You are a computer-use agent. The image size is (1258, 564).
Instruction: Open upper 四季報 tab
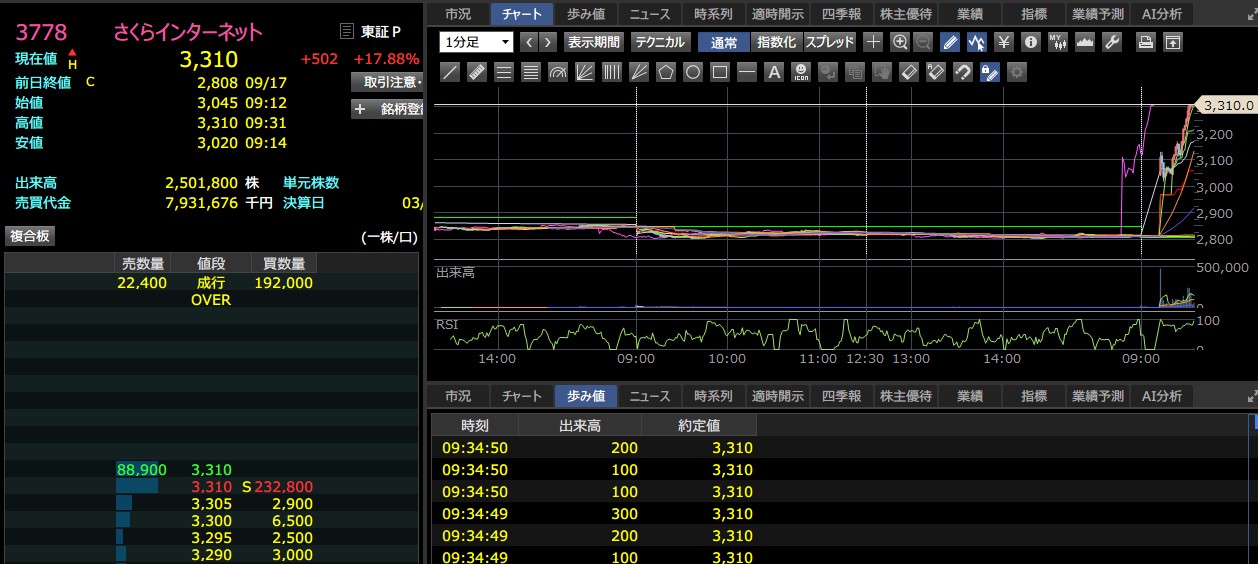pos(841,14)
